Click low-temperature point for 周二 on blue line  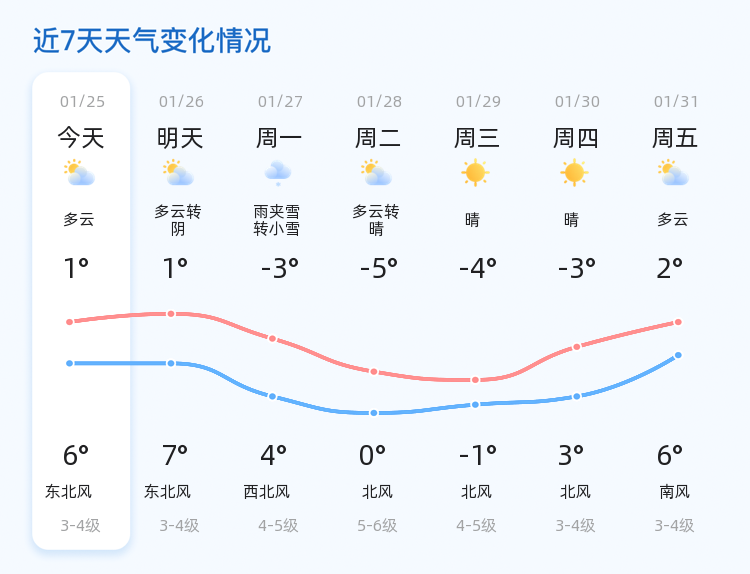[374, 413]
